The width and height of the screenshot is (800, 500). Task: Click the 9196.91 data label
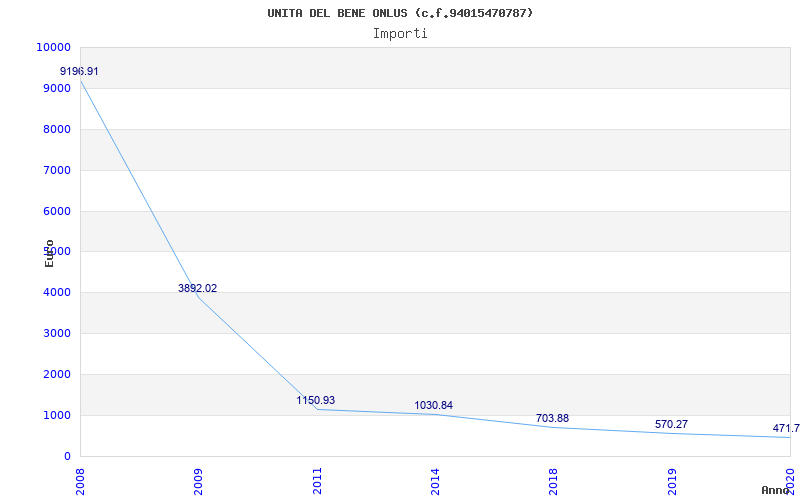click(x=79, y=71)
